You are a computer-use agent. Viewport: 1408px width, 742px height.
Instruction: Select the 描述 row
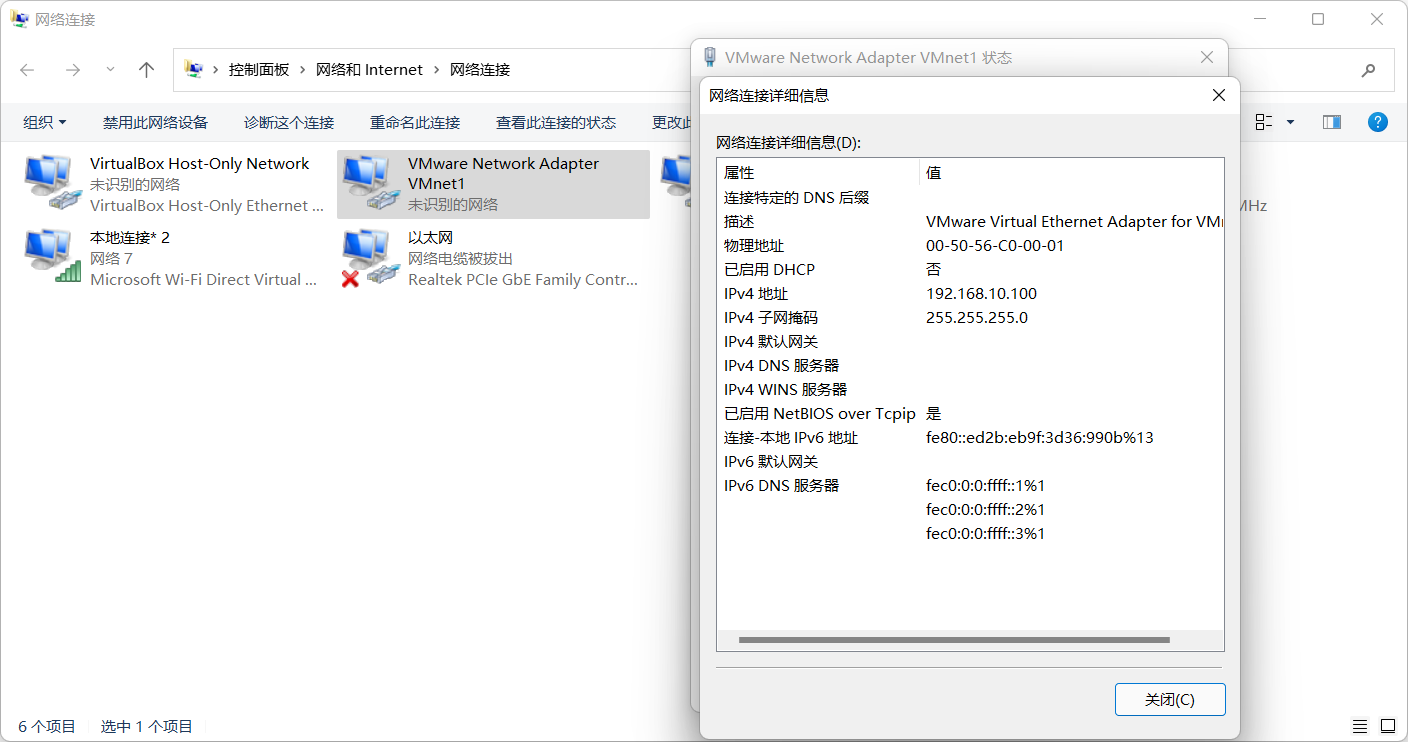point(970,221)
